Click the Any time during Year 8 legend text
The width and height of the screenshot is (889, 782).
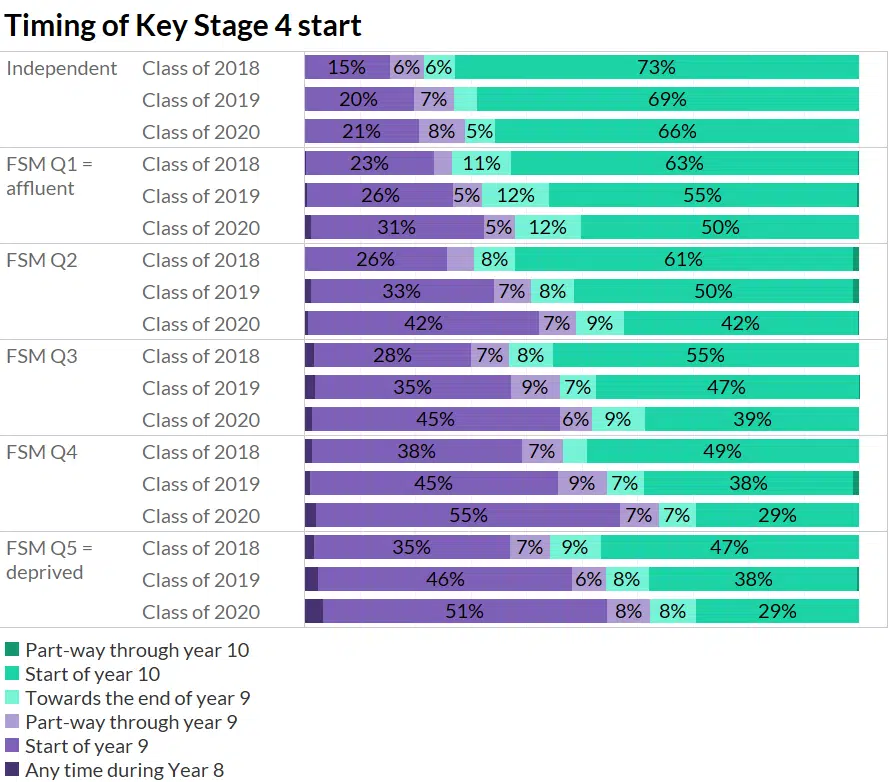[125, 770]
